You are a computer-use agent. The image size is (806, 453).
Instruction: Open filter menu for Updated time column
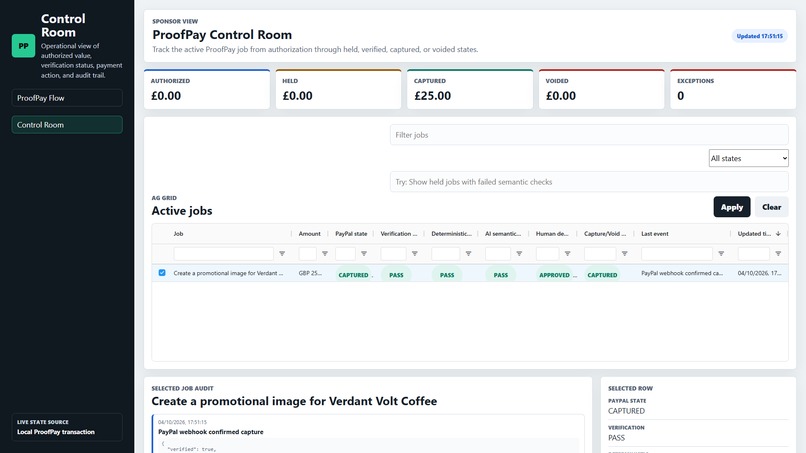pos(778,253)
